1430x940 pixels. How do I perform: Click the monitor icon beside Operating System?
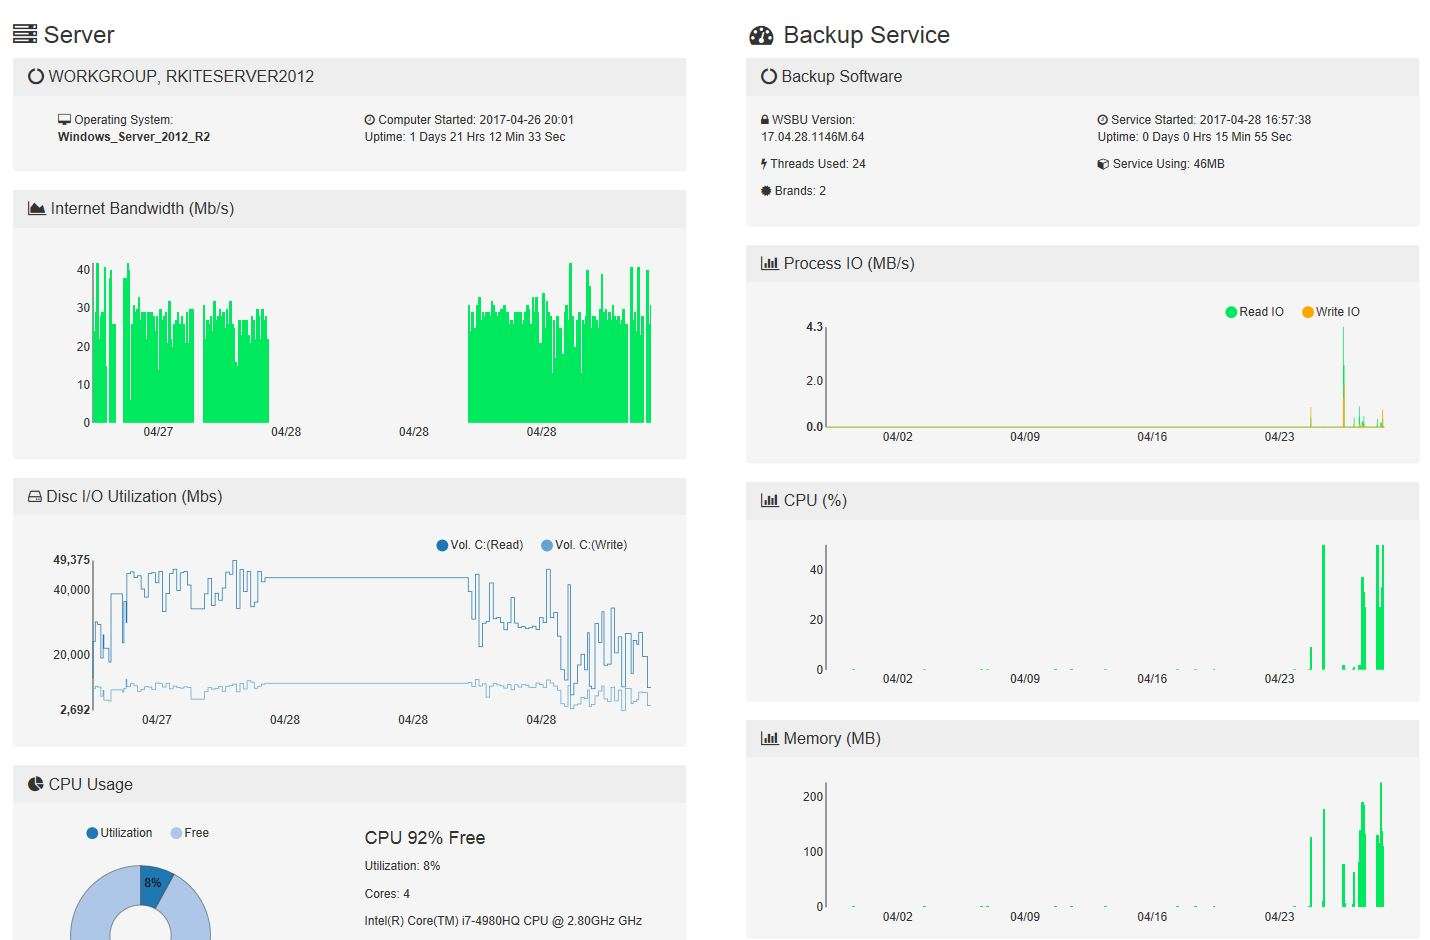tap(64, 119)
